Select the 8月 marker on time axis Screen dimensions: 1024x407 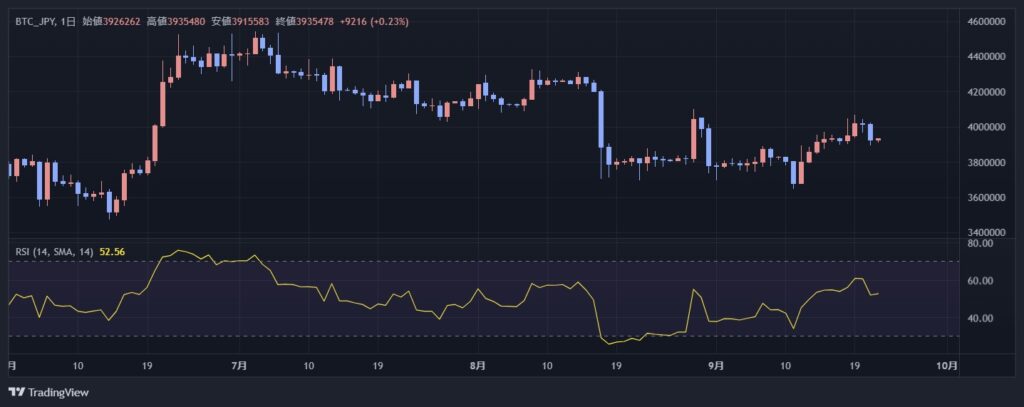click(x=477, y=366)
